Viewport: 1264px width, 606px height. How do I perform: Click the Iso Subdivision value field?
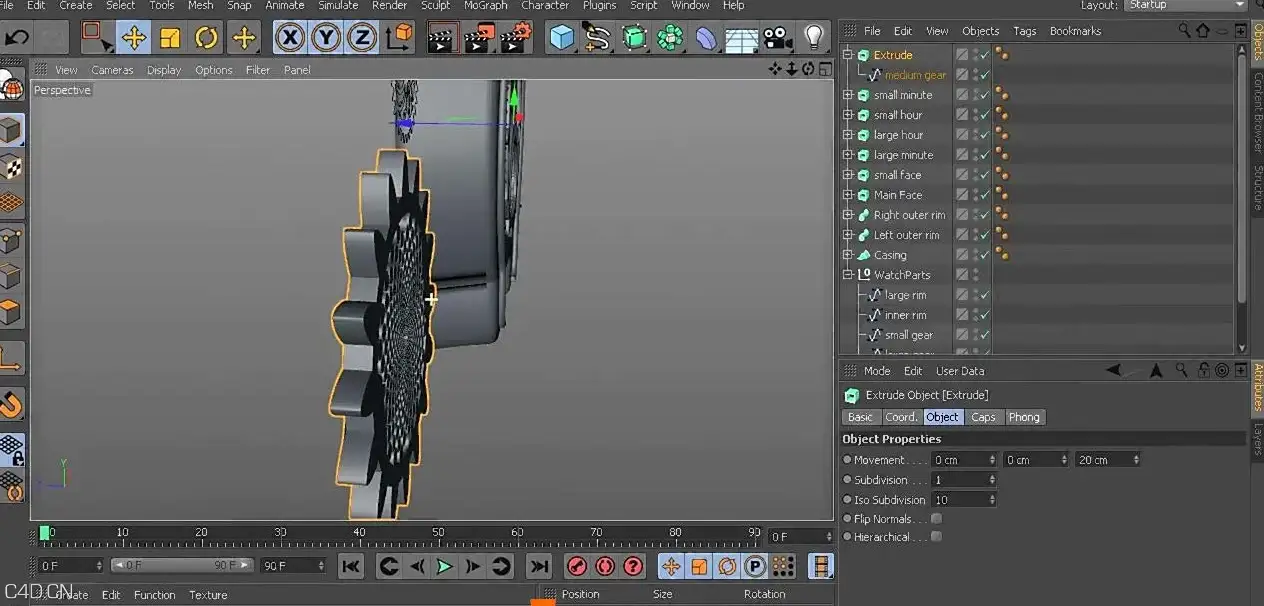[x=964, y=500]
